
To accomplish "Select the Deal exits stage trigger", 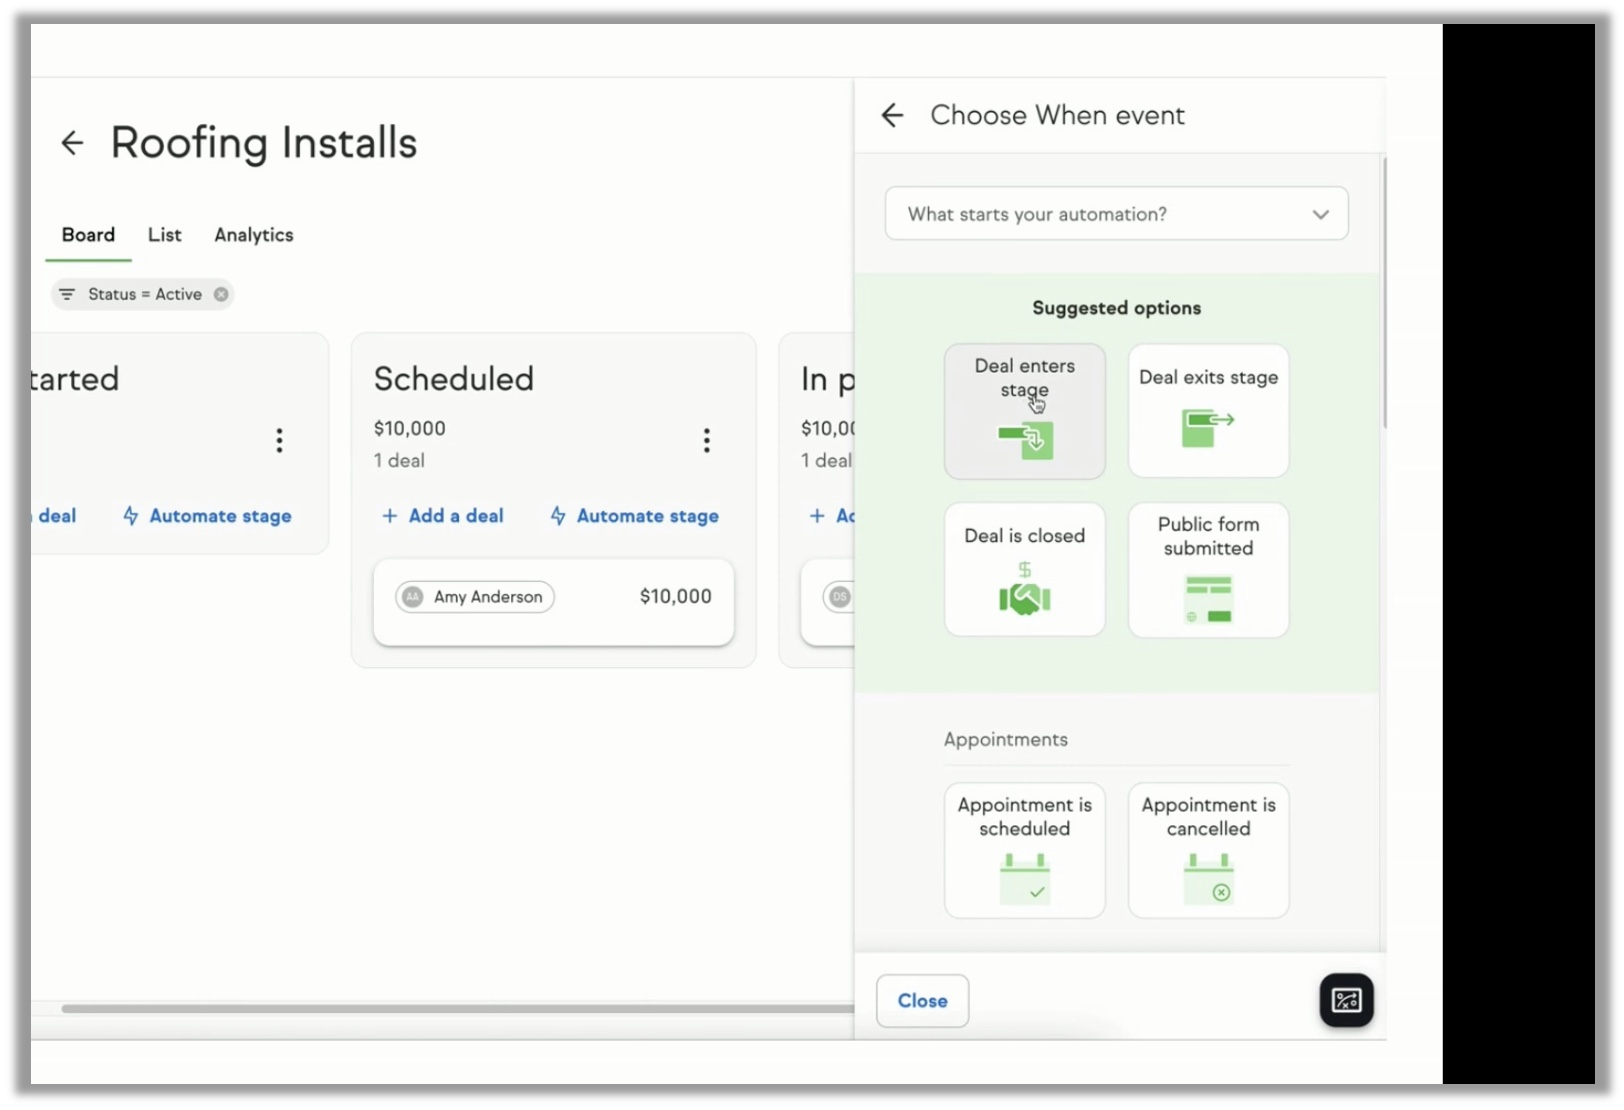I will [1208, 411].
